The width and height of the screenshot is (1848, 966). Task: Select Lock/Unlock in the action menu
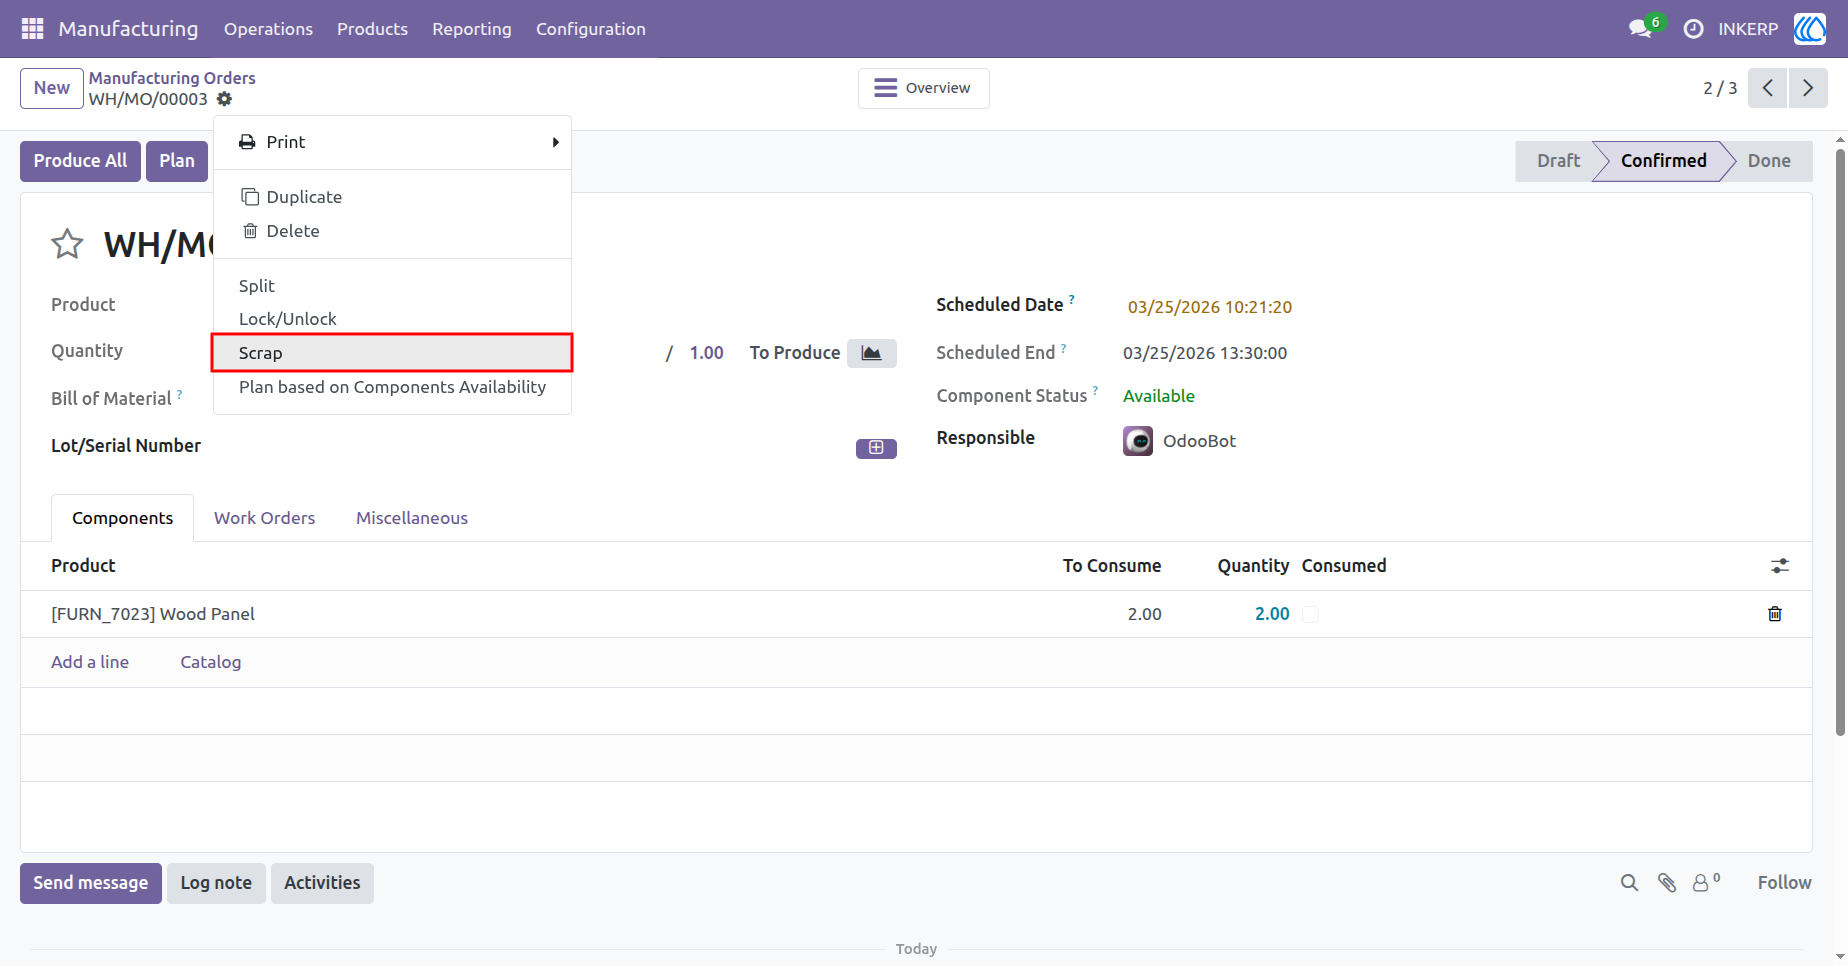click(392, 319)
